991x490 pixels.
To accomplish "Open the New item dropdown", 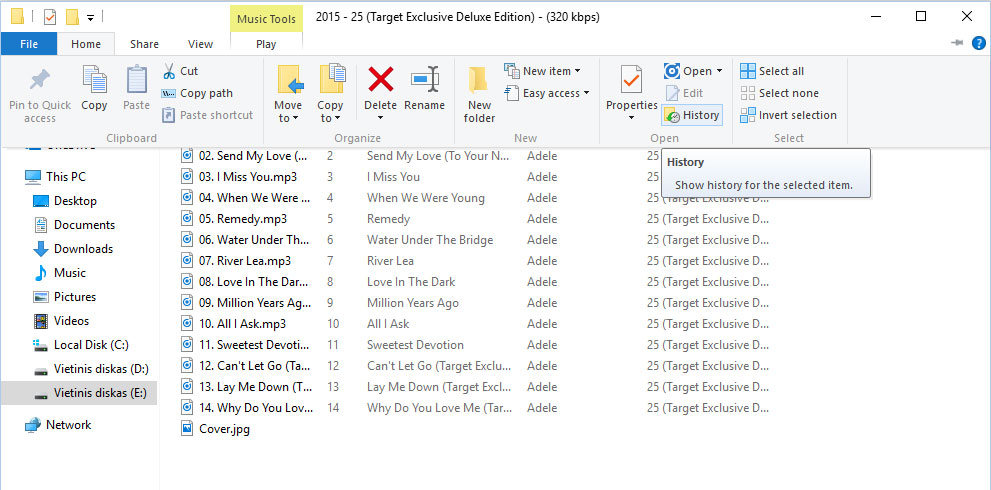I will [x=542, y=71].
